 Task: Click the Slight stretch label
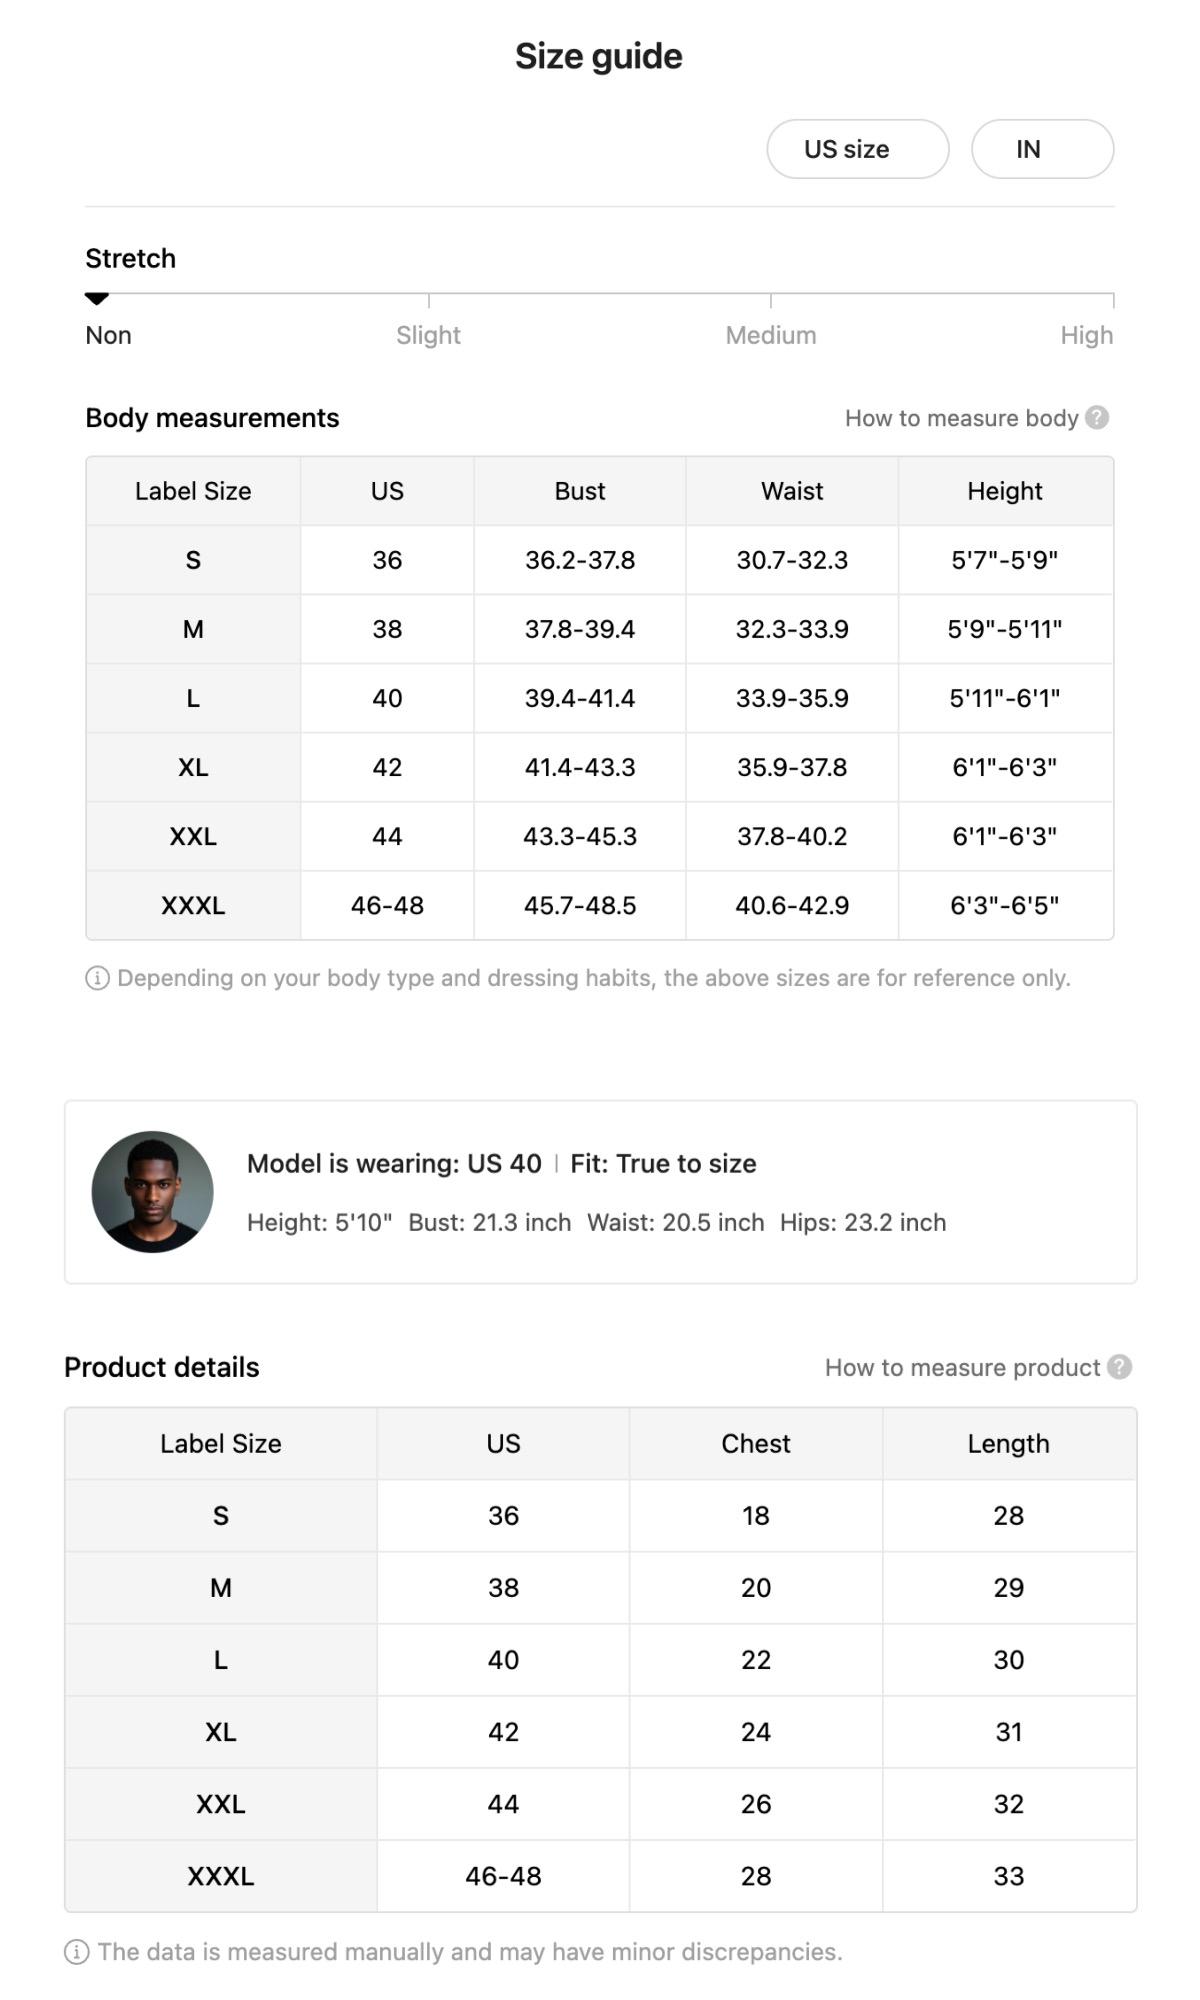pos(428,335)
